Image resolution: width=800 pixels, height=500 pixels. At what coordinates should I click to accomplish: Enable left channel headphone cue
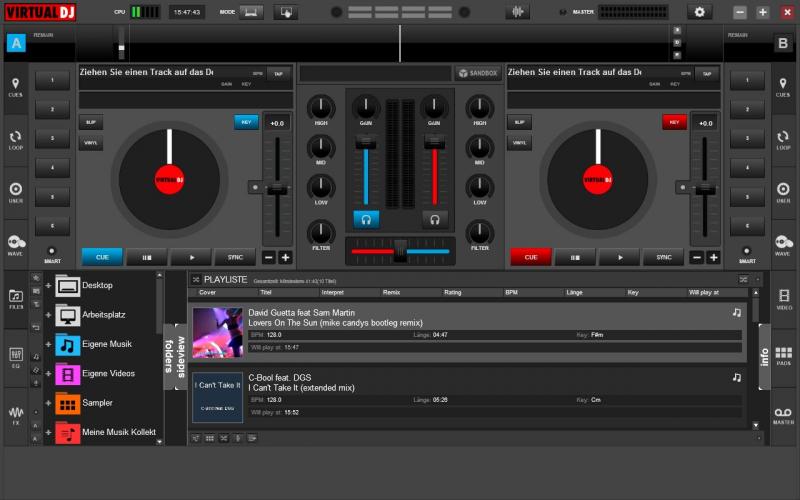pyautogui.click(x=366, y=218)
